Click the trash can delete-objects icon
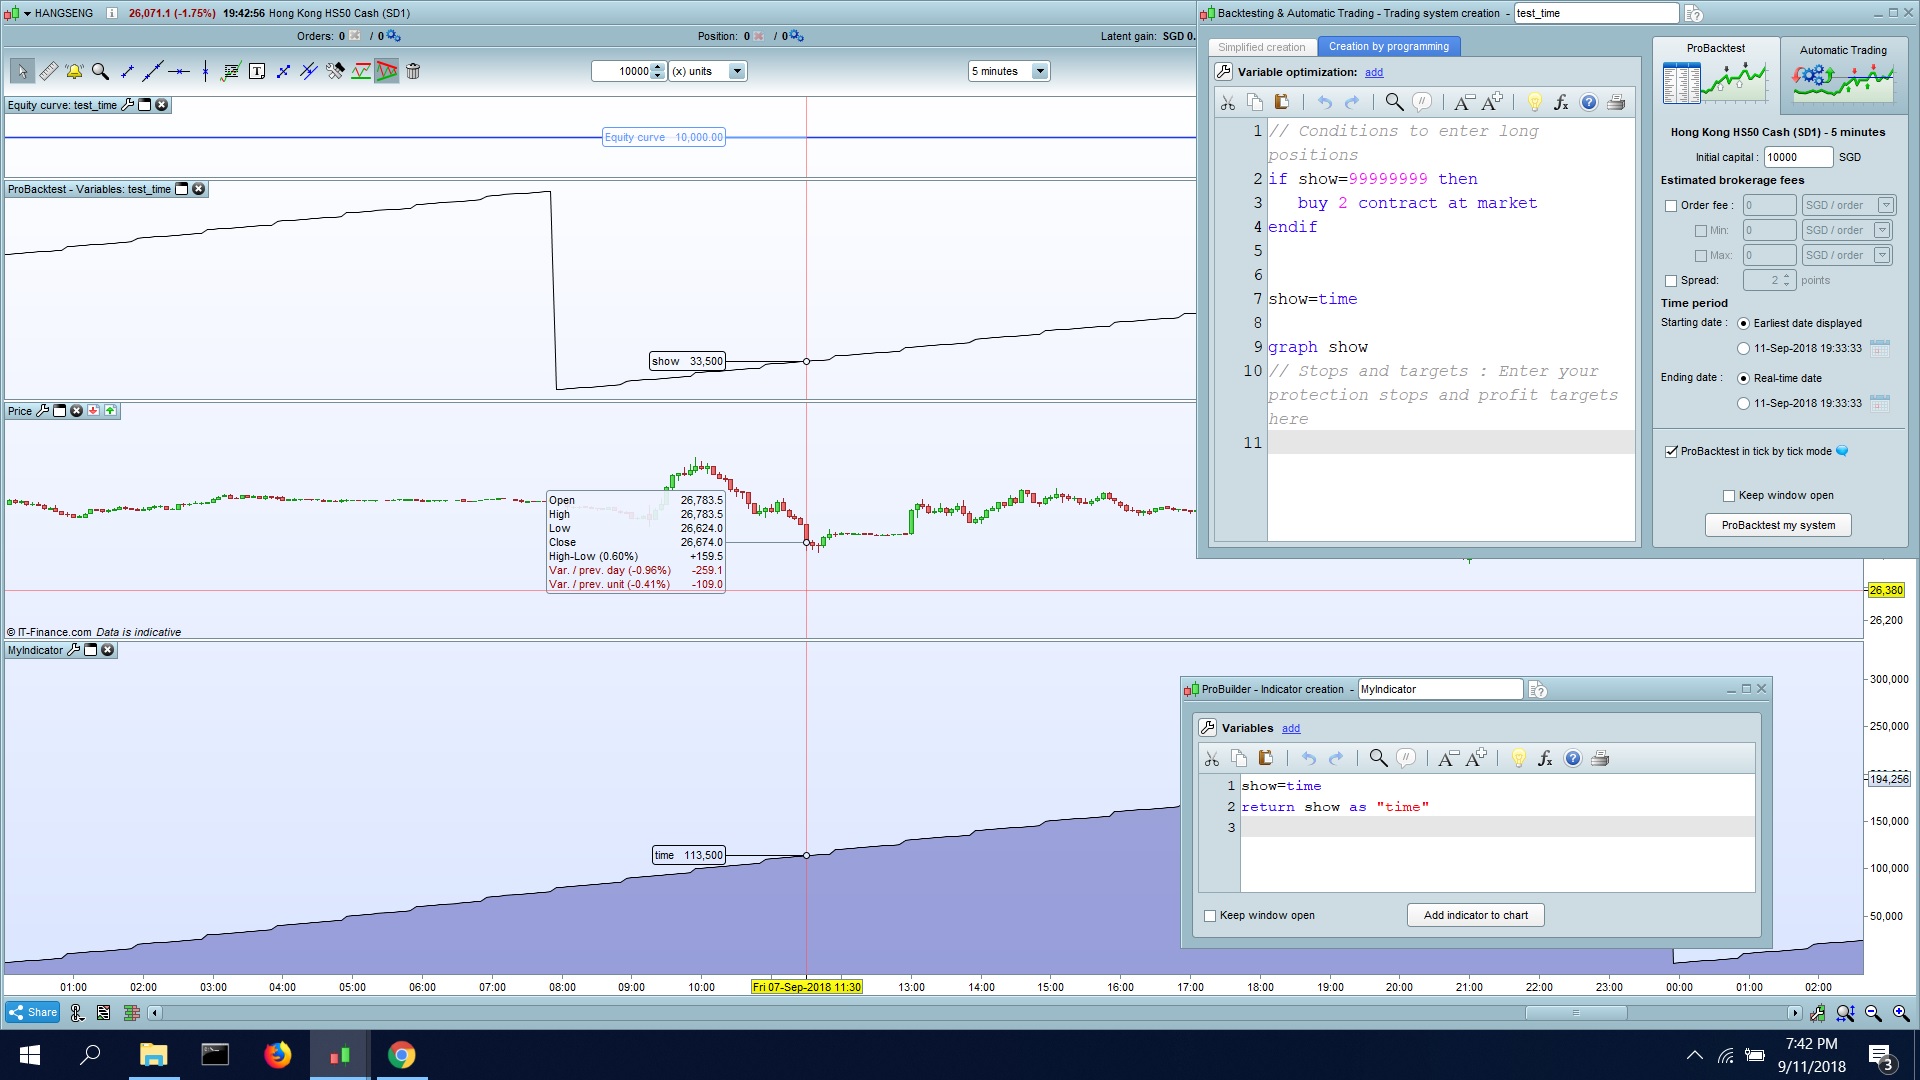1920x1080 pixels. 413,71
